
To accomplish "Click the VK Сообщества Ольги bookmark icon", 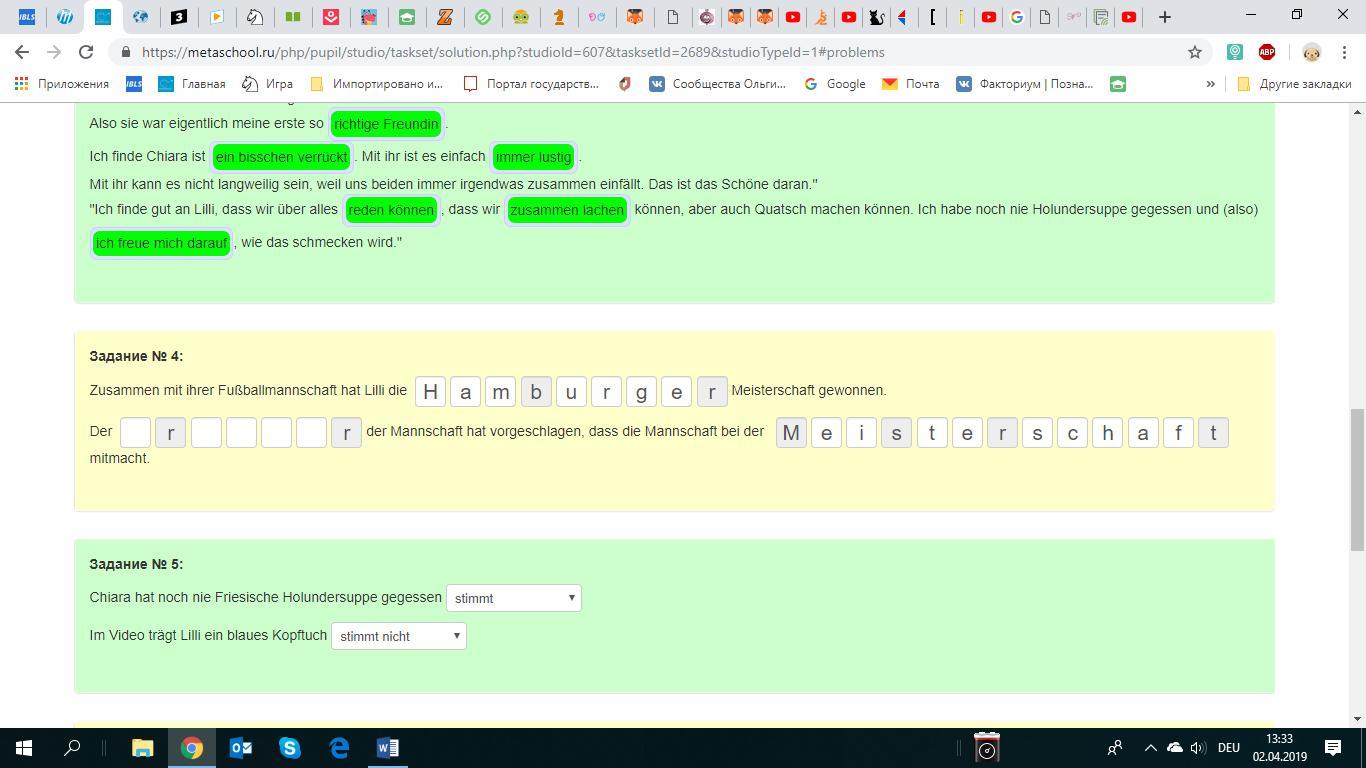I will tap(658, 84).
